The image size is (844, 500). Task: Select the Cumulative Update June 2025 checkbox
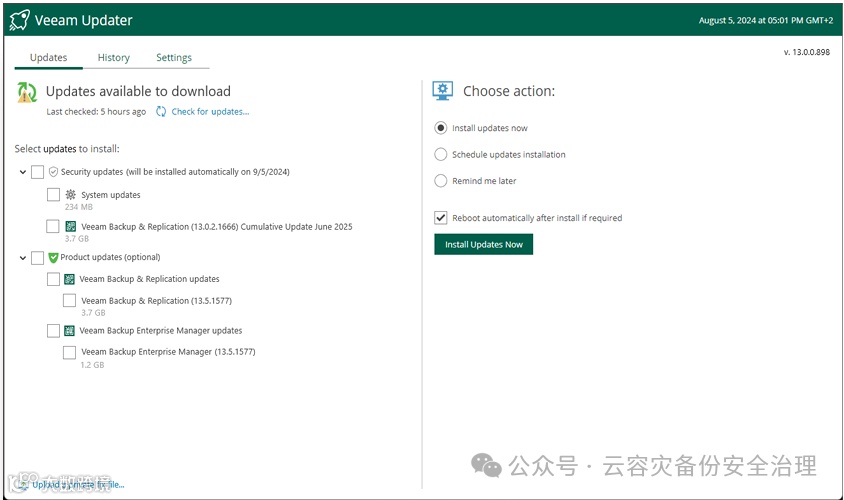pyautogui.click(x=53, y=226)
